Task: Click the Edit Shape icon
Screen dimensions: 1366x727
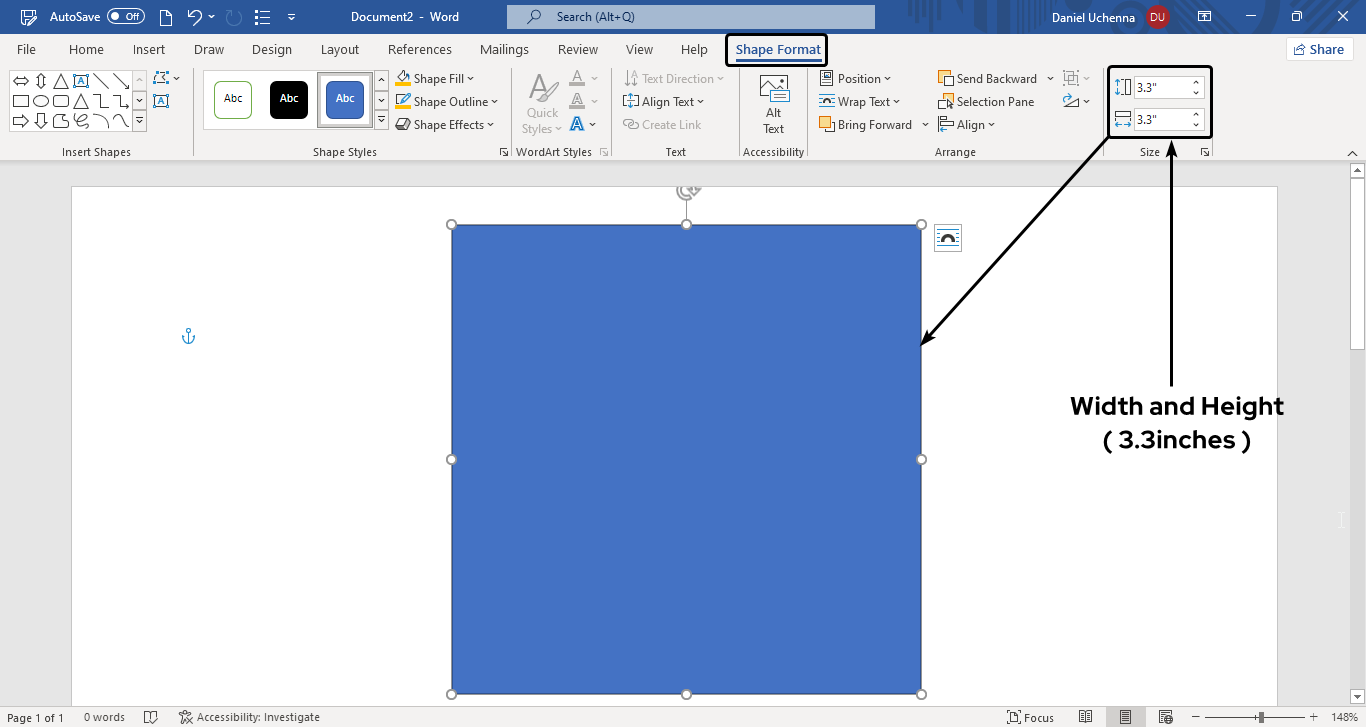Action: coord(161,78)
